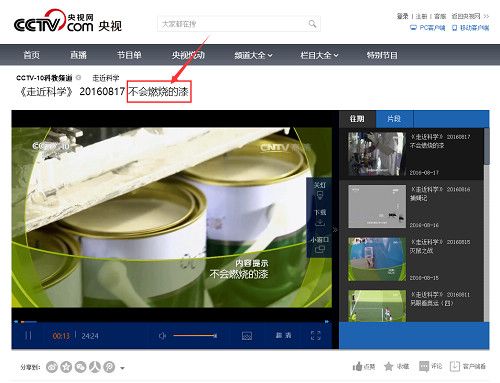This screenshot has width=500, height=383.
Task: Click the 注册 register link
Action: 421,16
